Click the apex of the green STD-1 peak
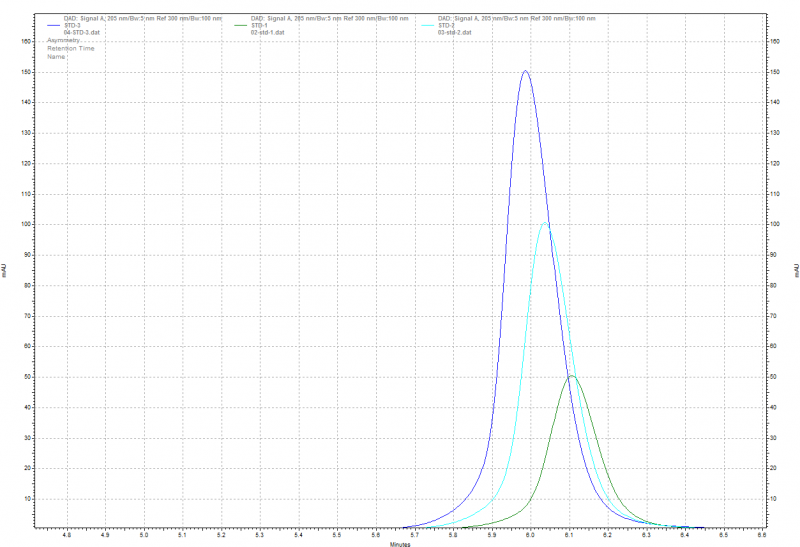Viewport: 800px width, 547px height. 571,376
